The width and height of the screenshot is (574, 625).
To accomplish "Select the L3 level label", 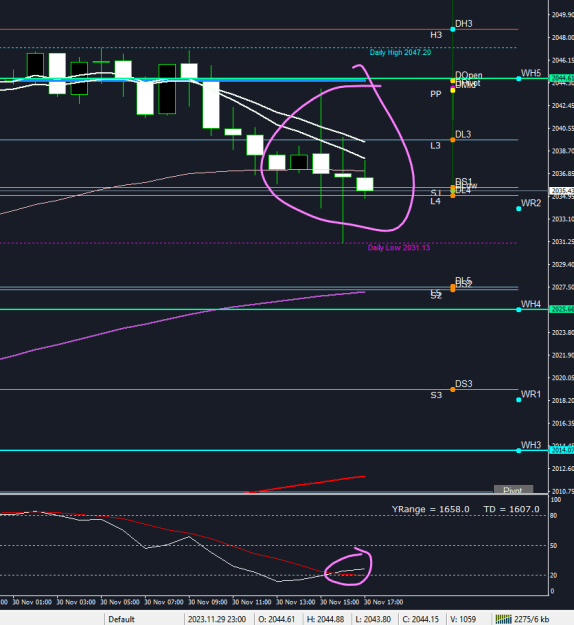I will click(435, 145).
